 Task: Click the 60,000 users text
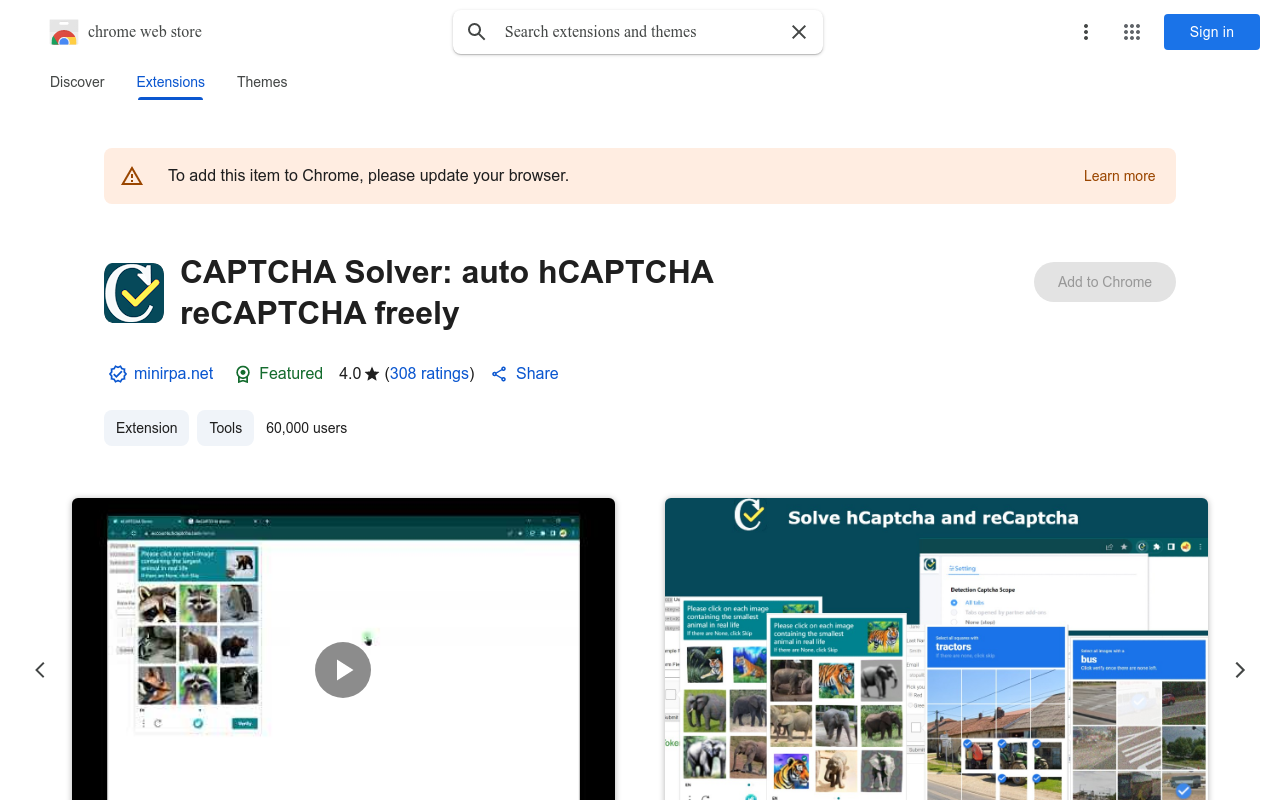pyautogui.click(x=307, y=428)
